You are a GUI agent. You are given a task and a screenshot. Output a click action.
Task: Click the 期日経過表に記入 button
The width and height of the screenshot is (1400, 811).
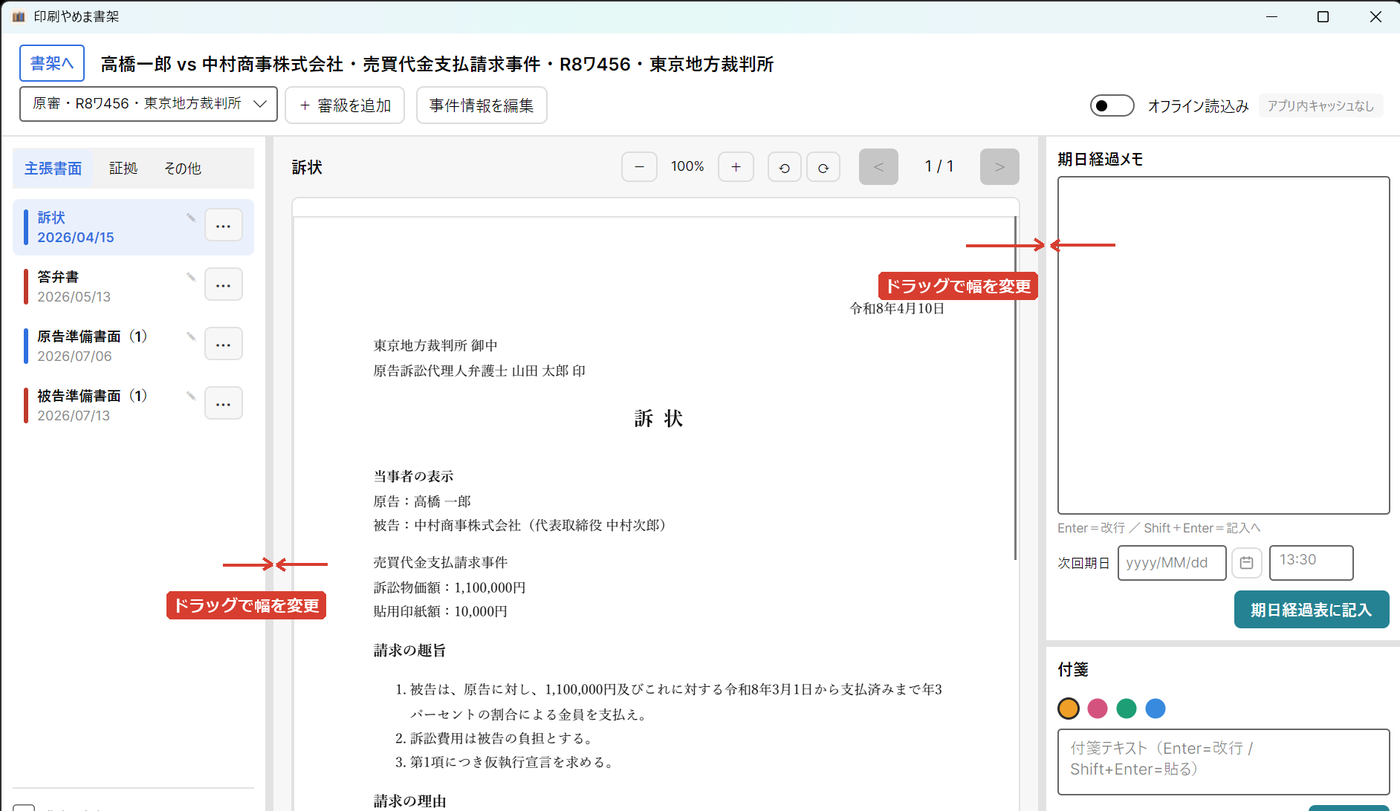tap(1311, 610)
